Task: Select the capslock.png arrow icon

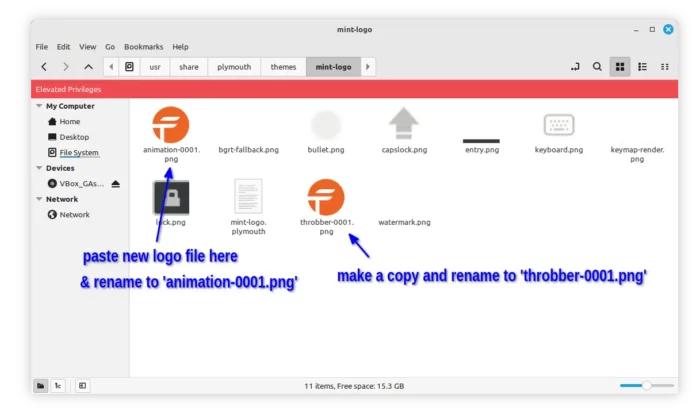Action: point(404,124)
